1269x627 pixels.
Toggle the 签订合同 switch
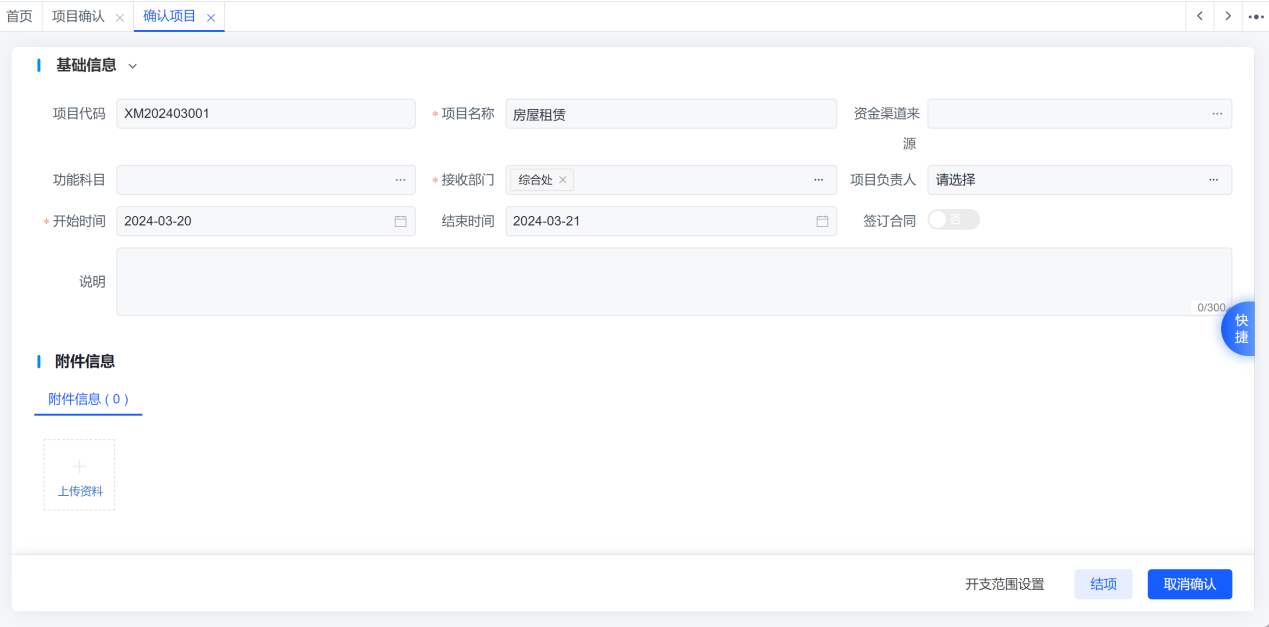click(x=953, y=220)
